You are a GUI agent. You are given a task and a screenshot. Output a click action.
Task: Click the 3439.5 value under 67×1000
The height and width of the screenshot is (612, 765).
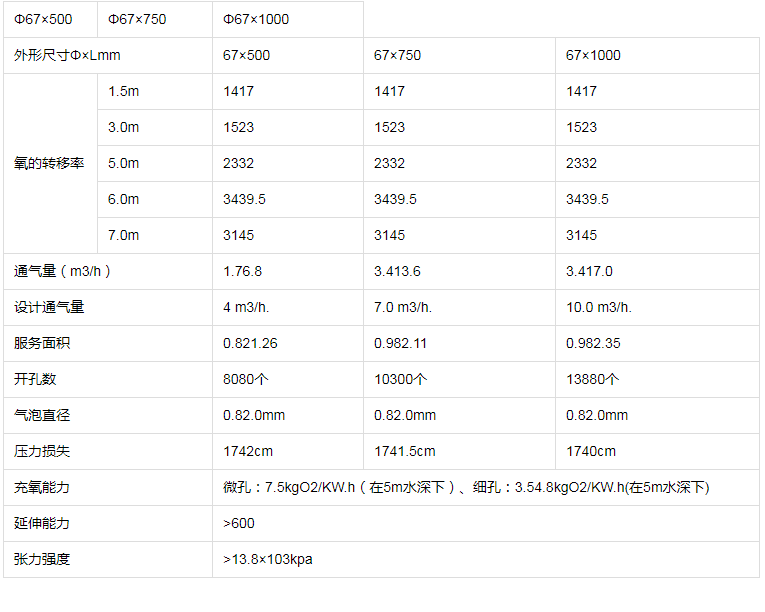657,200
